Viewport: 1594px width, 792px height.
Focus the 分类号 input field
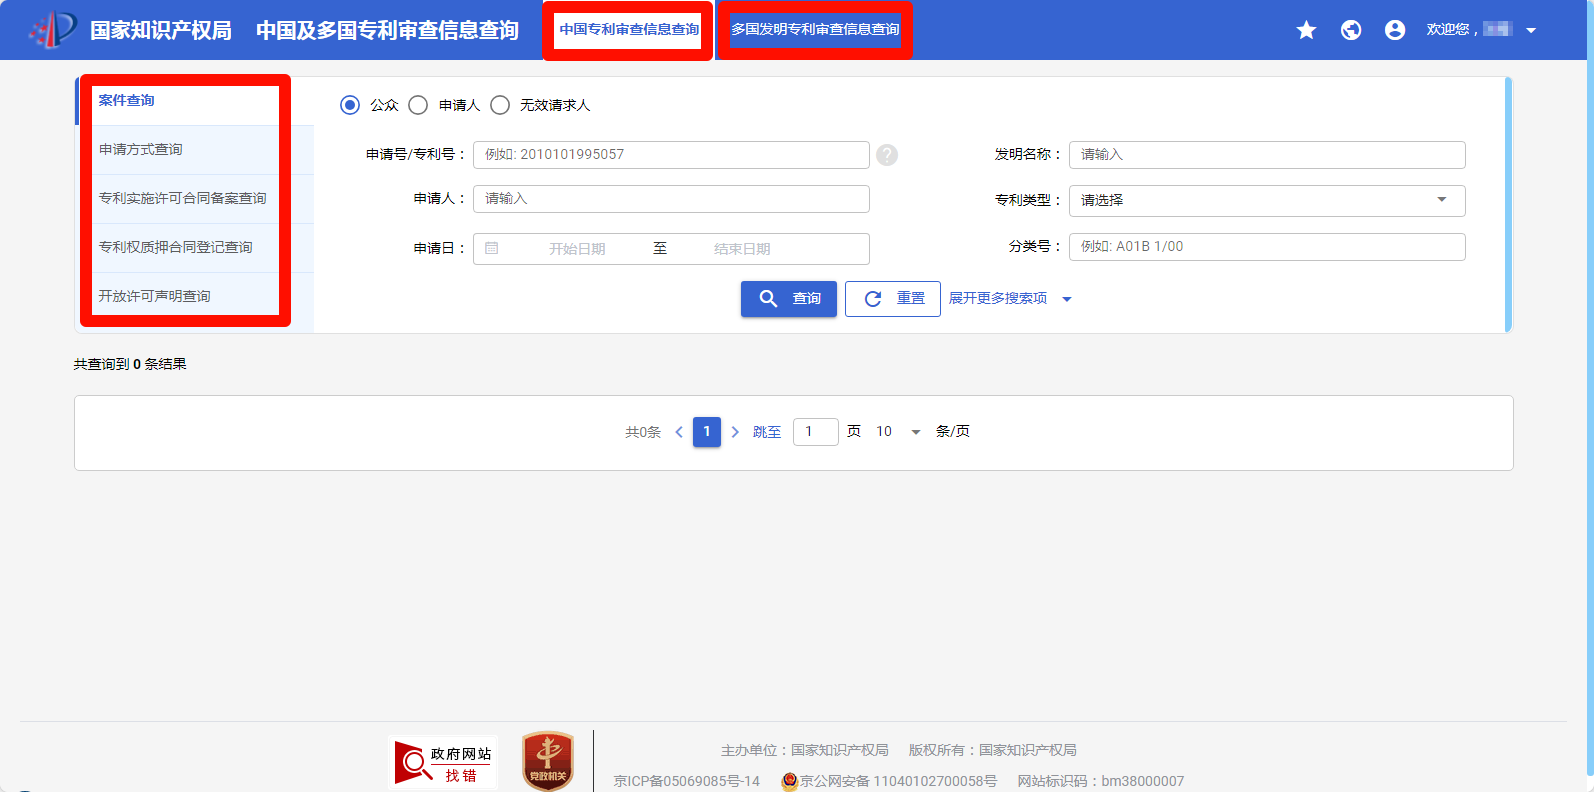1267,247
